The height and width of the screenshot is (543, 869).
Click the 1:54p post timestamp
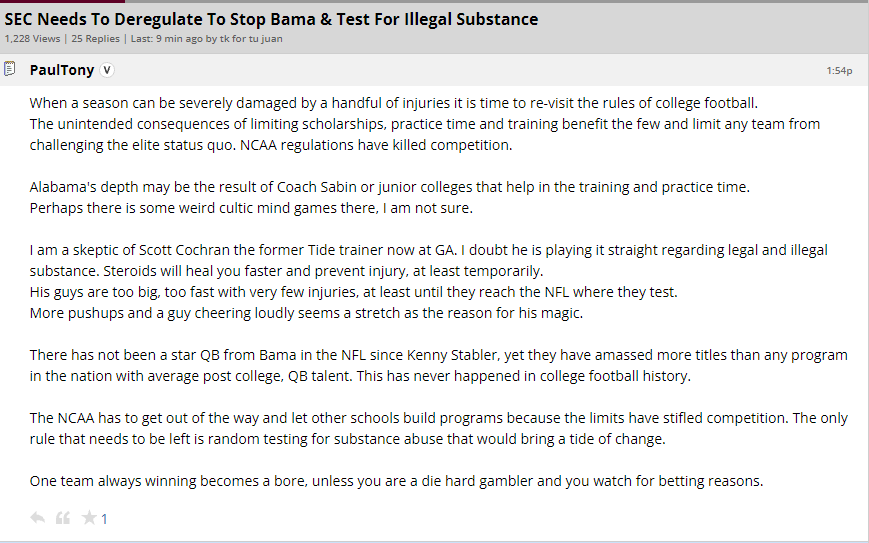pos(838,71)
